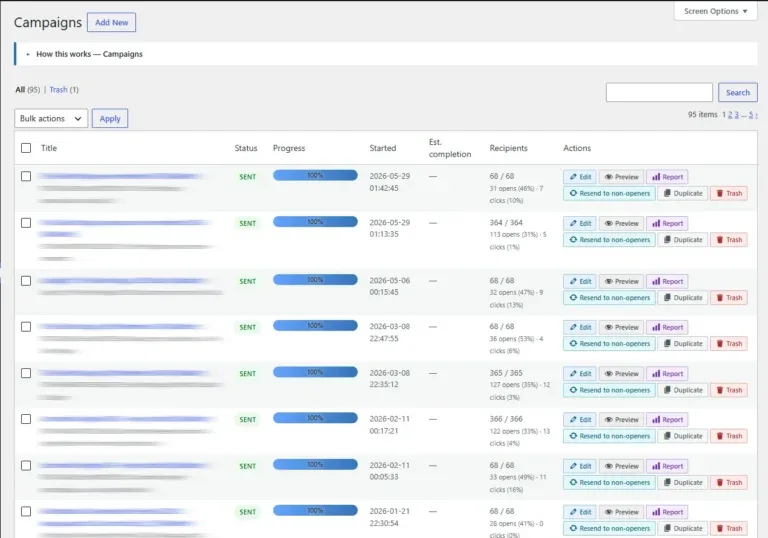Click progress bar of campaign started 2026-02-11 00:17:21
The image size is (768, 538).
pyautogui.click(x=315, y=418)
